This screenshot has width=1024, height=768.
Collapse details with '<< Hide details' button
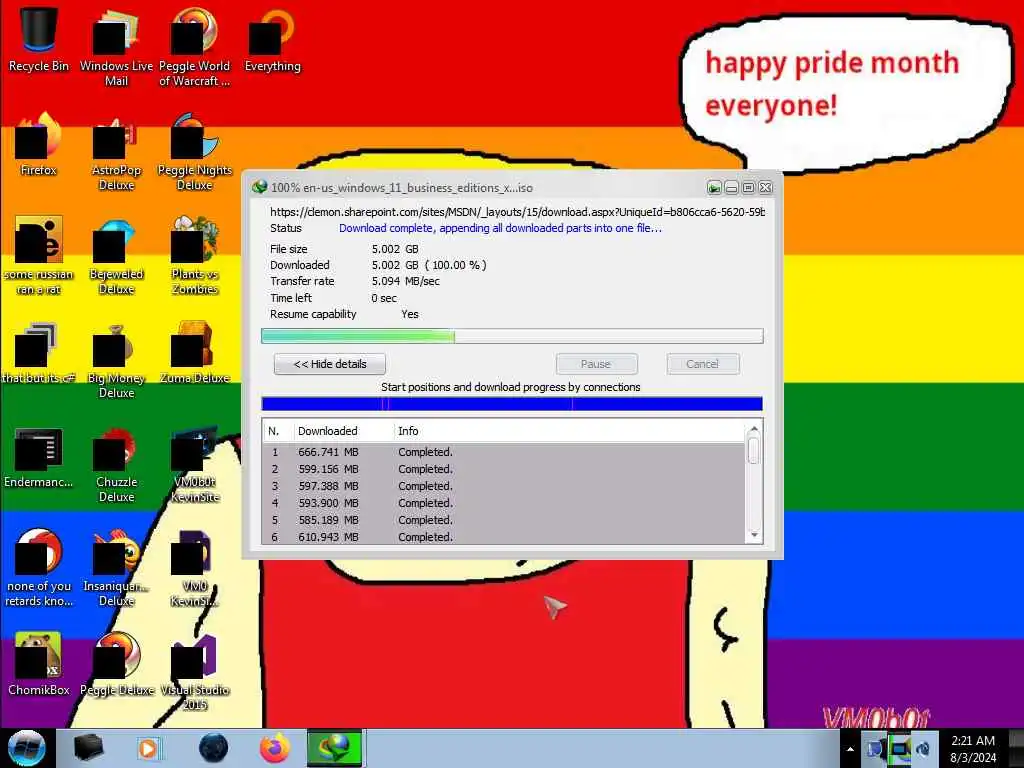click(x=330, y=364)
